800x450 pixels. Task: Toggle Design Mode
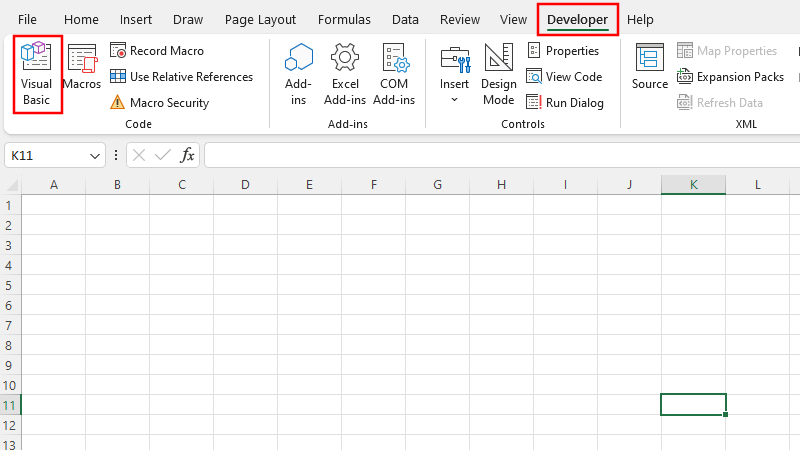click(x=498, y=74)
